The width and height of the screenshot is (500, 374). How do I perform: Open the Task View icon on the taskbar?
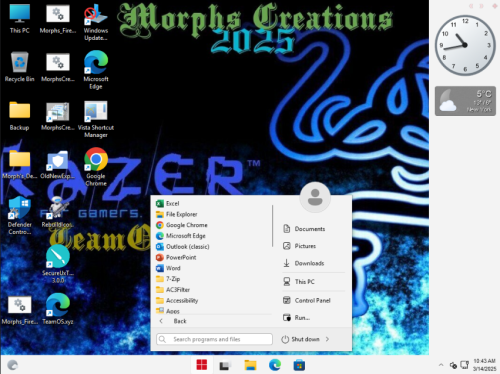225,365
